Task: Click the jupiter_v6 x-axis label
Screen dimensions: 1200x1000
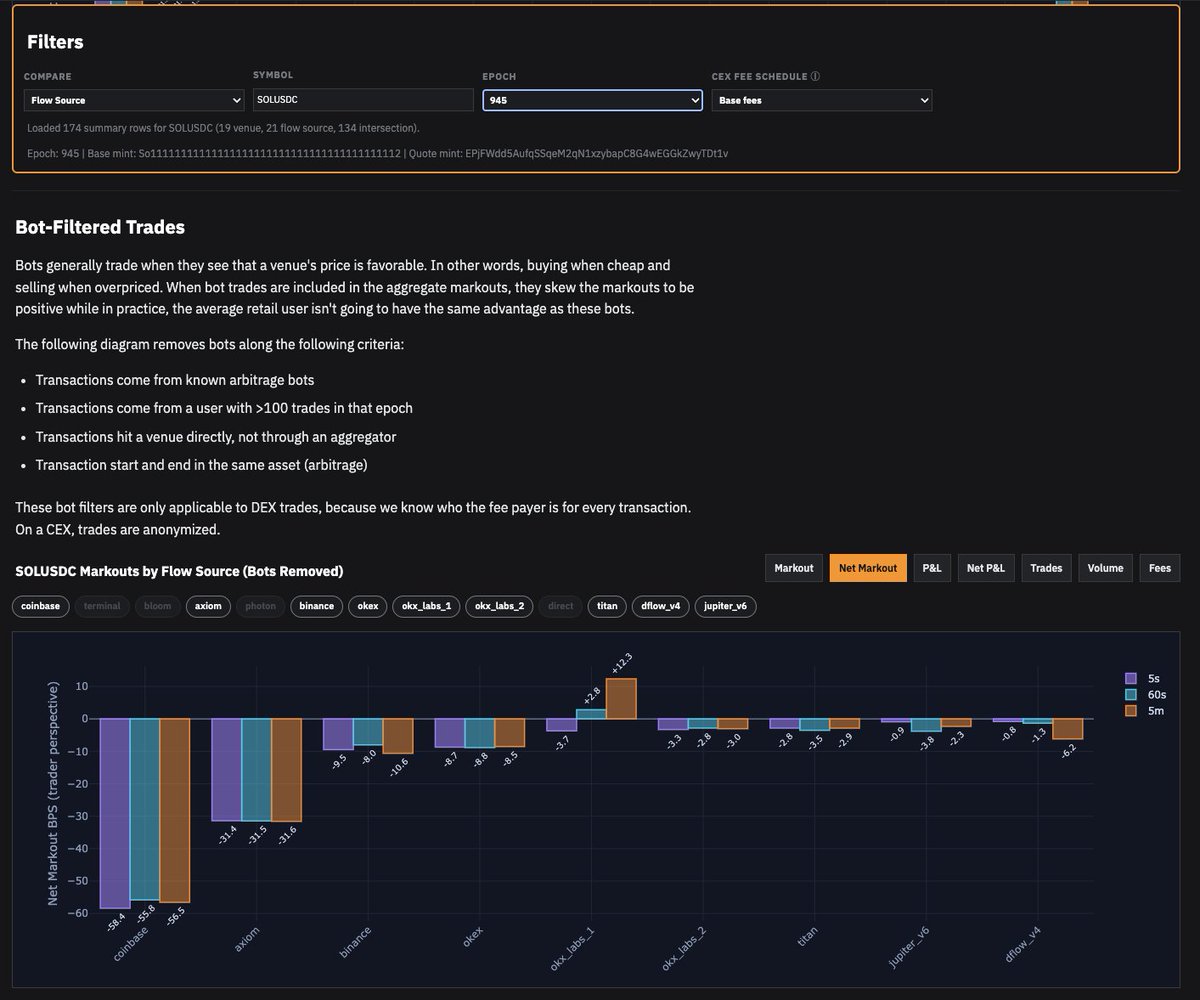Action: pyautogui.click(x=909, y=946)
